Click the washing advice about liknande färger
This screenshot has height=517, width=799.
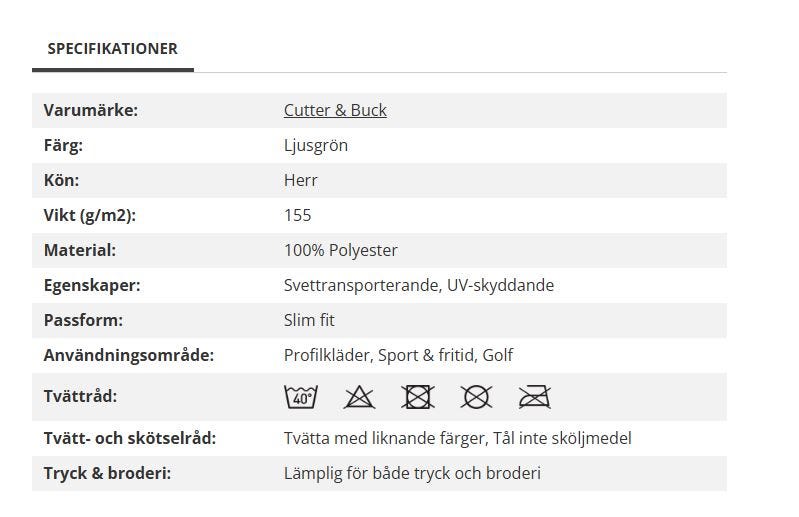tap(458, 438)
